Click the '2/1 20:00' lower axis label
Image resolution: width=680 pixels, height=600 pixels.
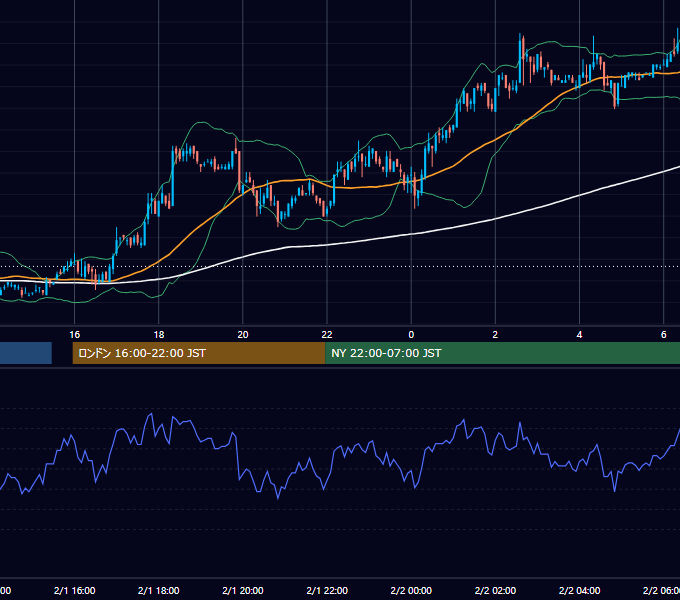[243, 590]
